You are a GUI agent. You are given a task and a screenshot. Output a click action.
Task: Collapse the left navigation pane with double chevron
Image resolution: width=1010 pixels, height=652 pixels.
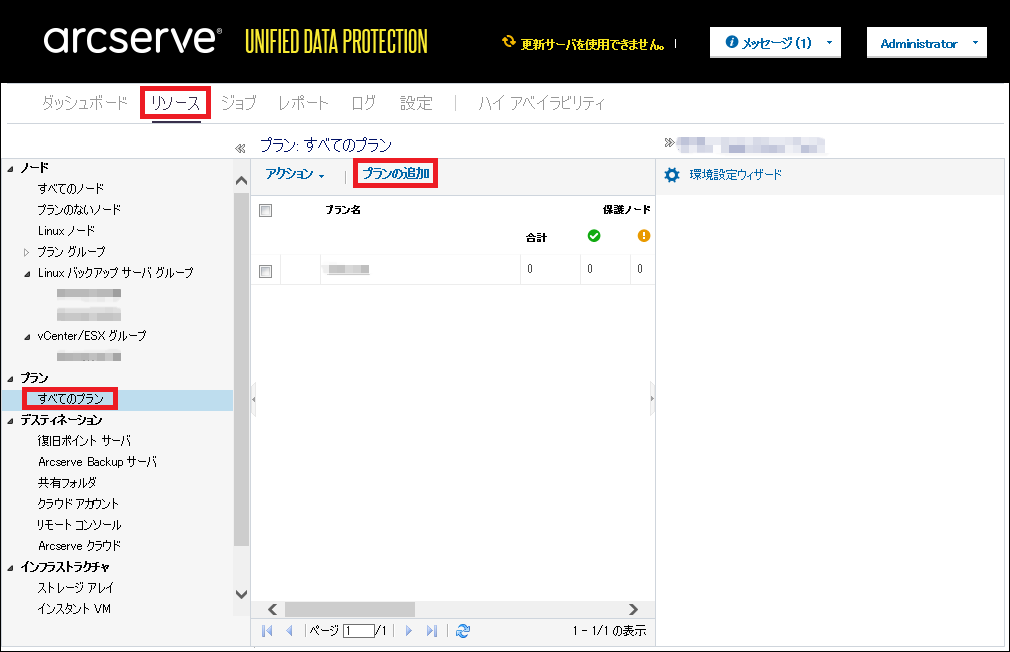point(240,148)
